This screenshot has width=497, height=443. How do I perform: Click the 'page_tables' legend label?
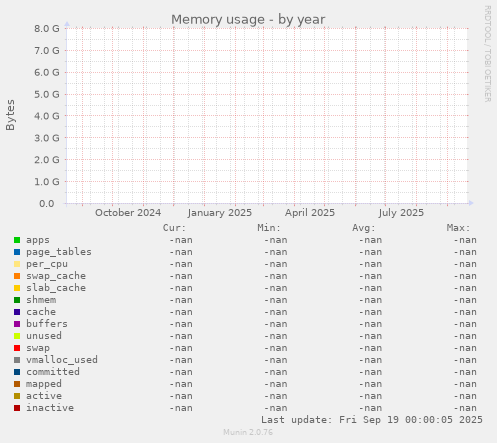click(x=59, y=252)
